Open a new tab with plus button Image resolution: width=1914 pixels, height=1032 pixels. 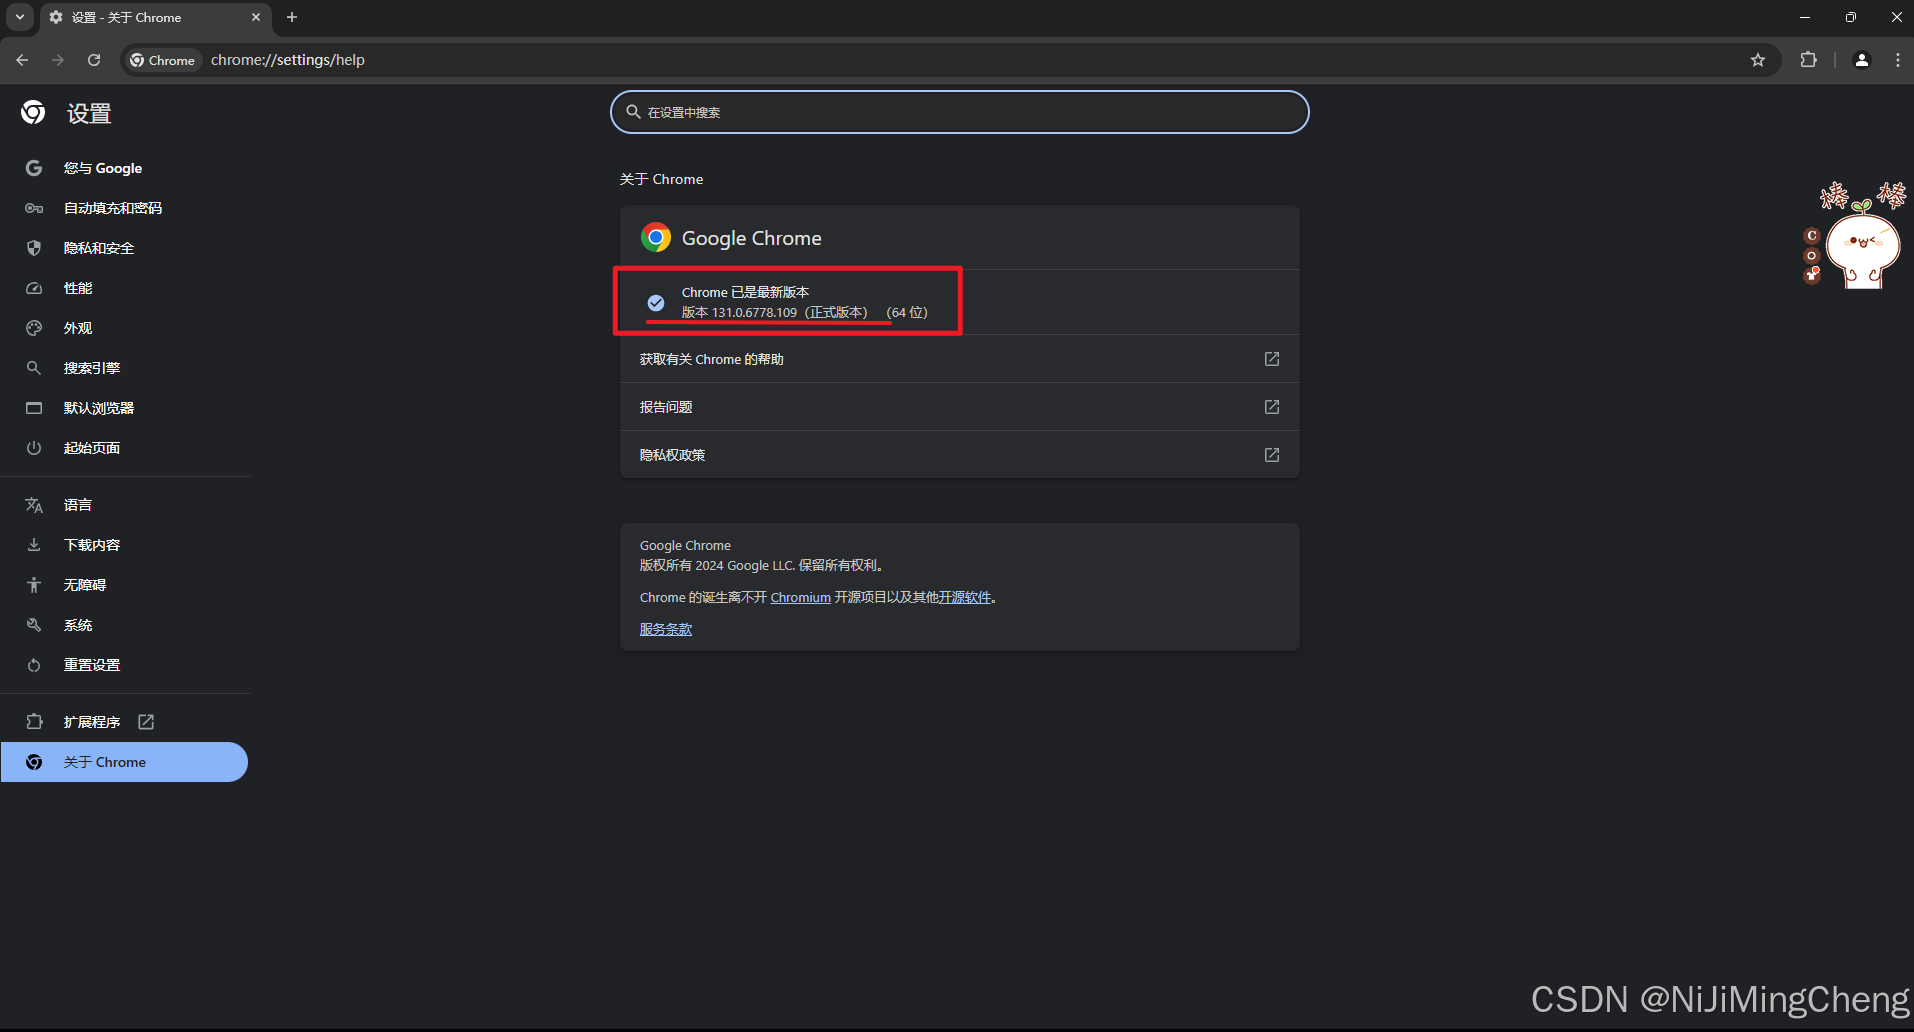(292, 17)
